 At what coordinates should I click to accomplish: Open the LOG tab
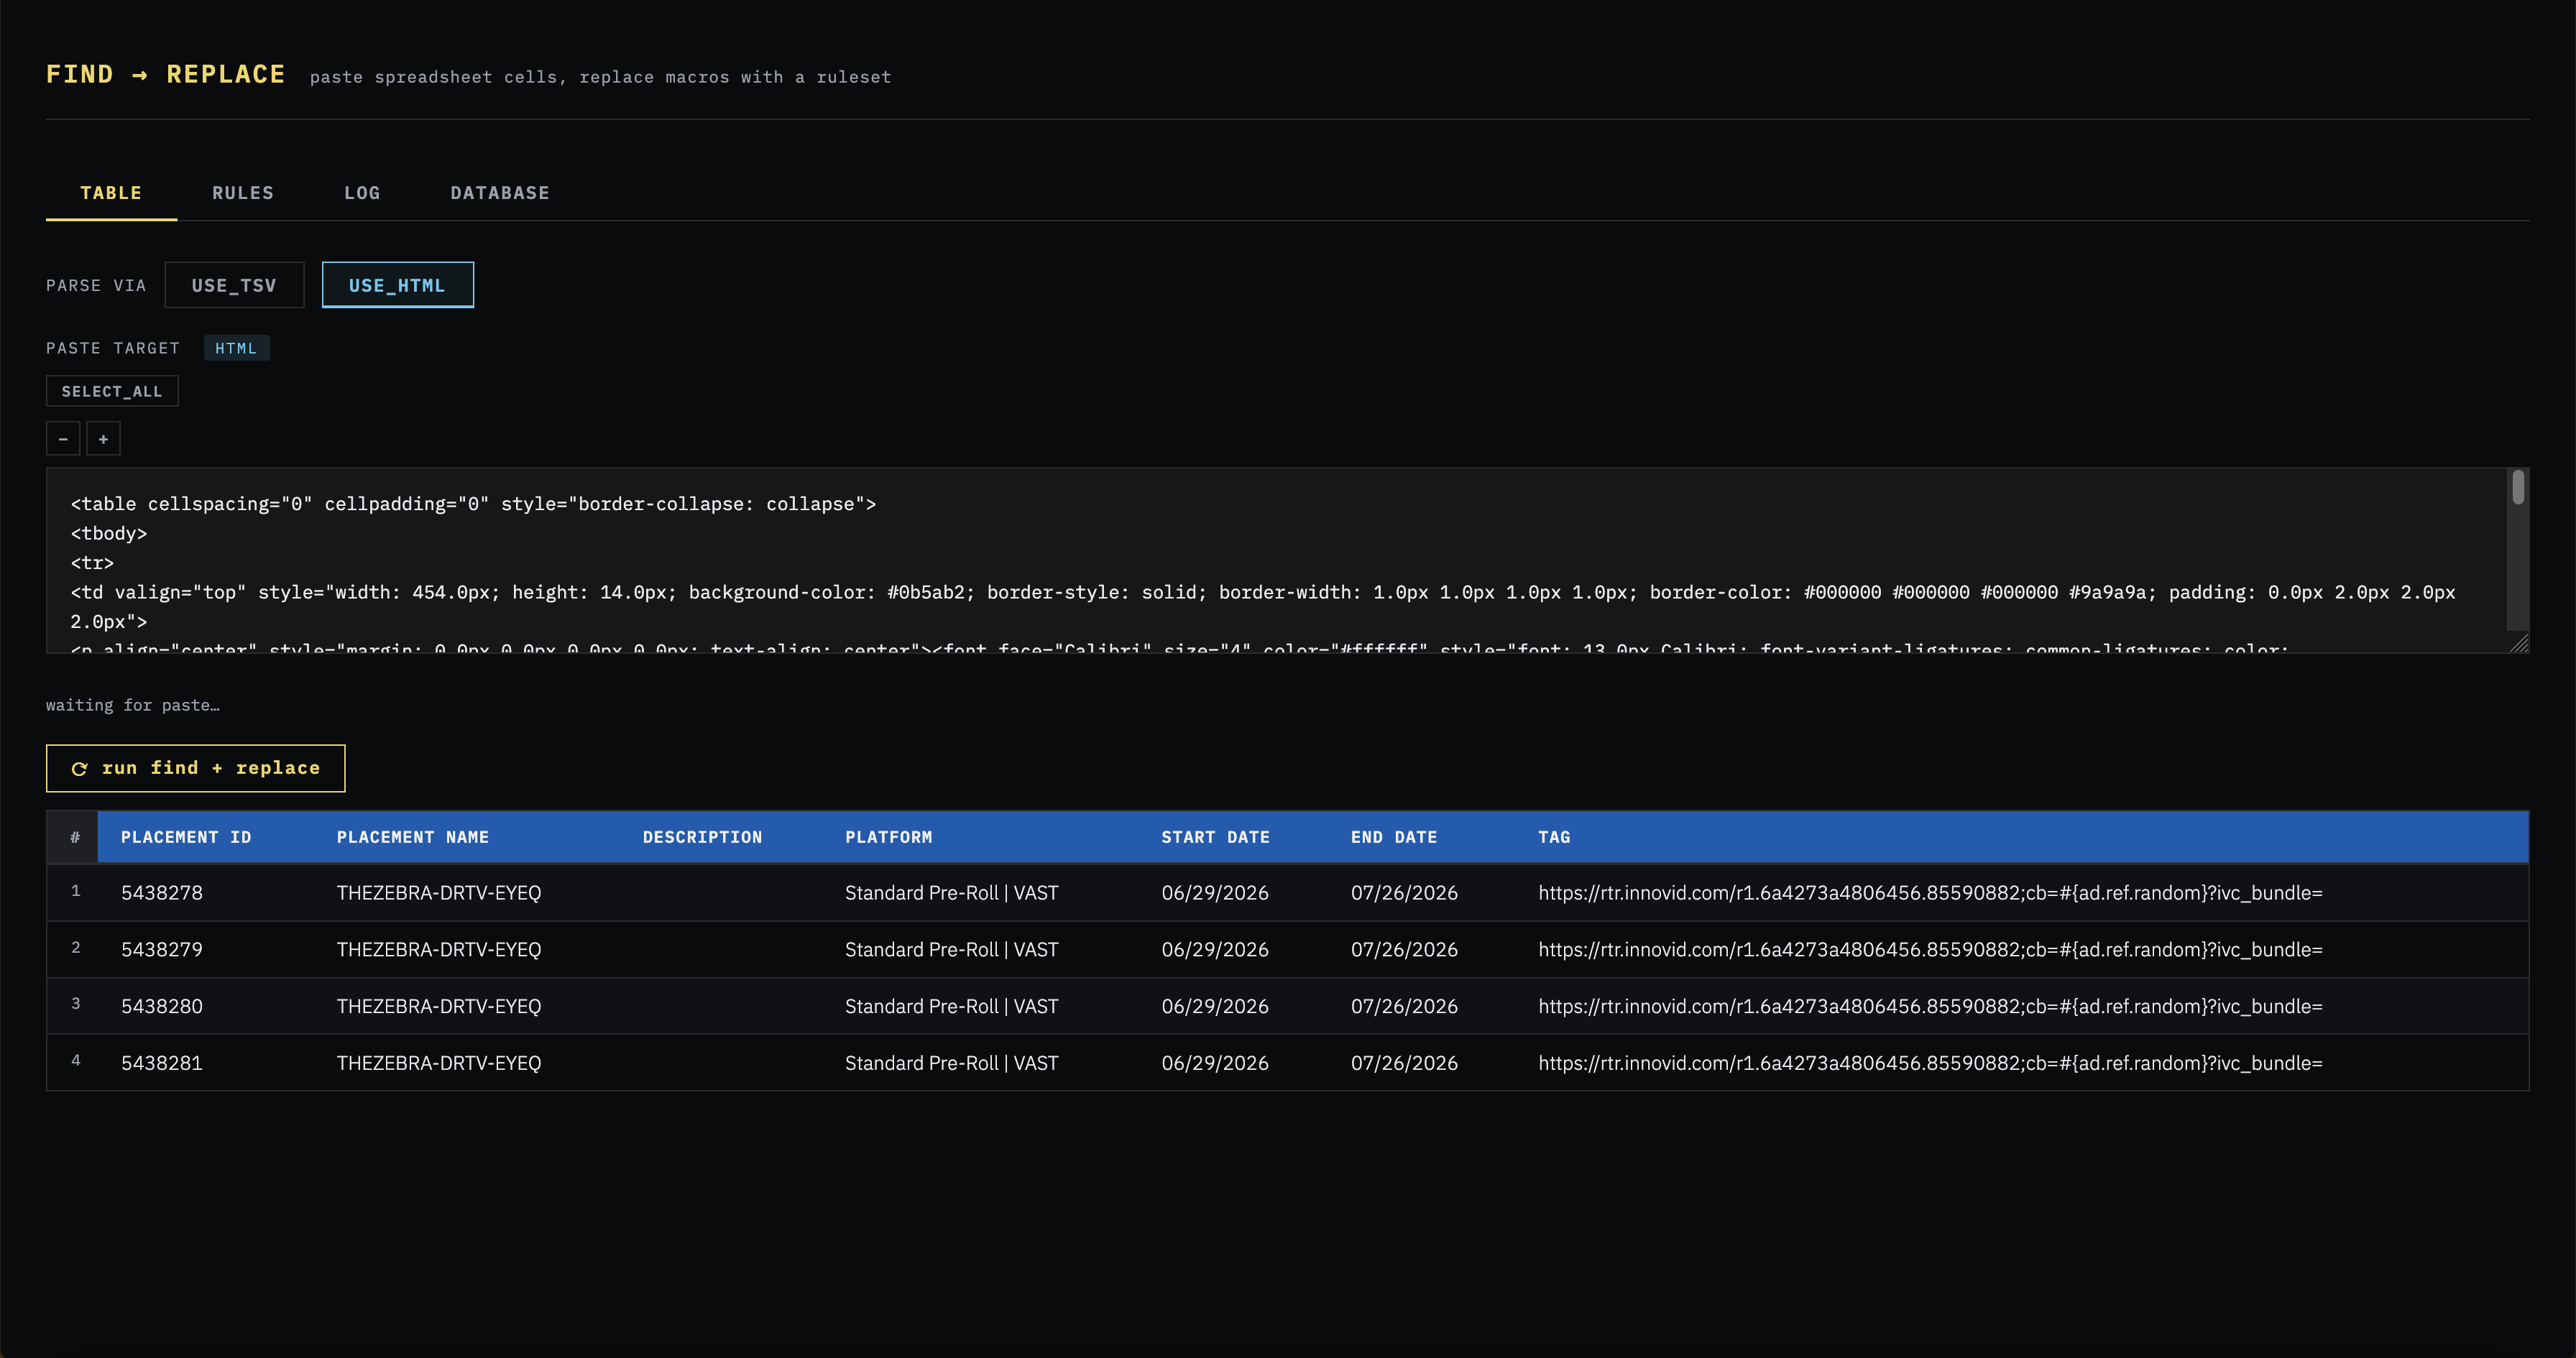362,193
